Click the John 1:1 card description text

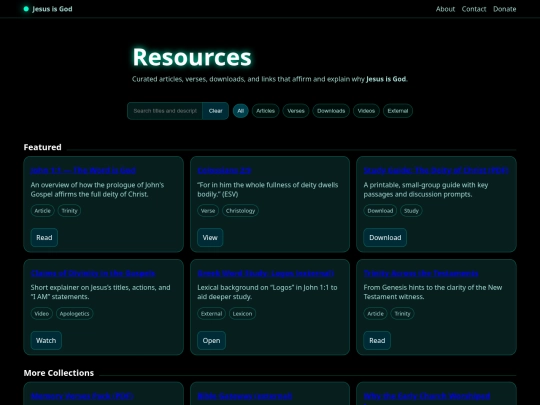coord(97,189)
